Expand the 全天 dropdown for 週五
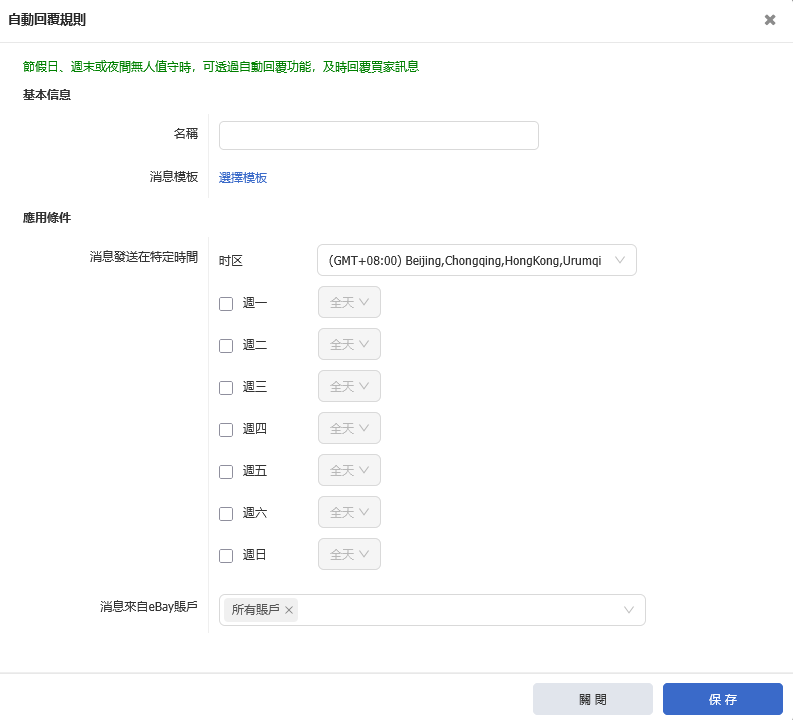 click(349, 471)
